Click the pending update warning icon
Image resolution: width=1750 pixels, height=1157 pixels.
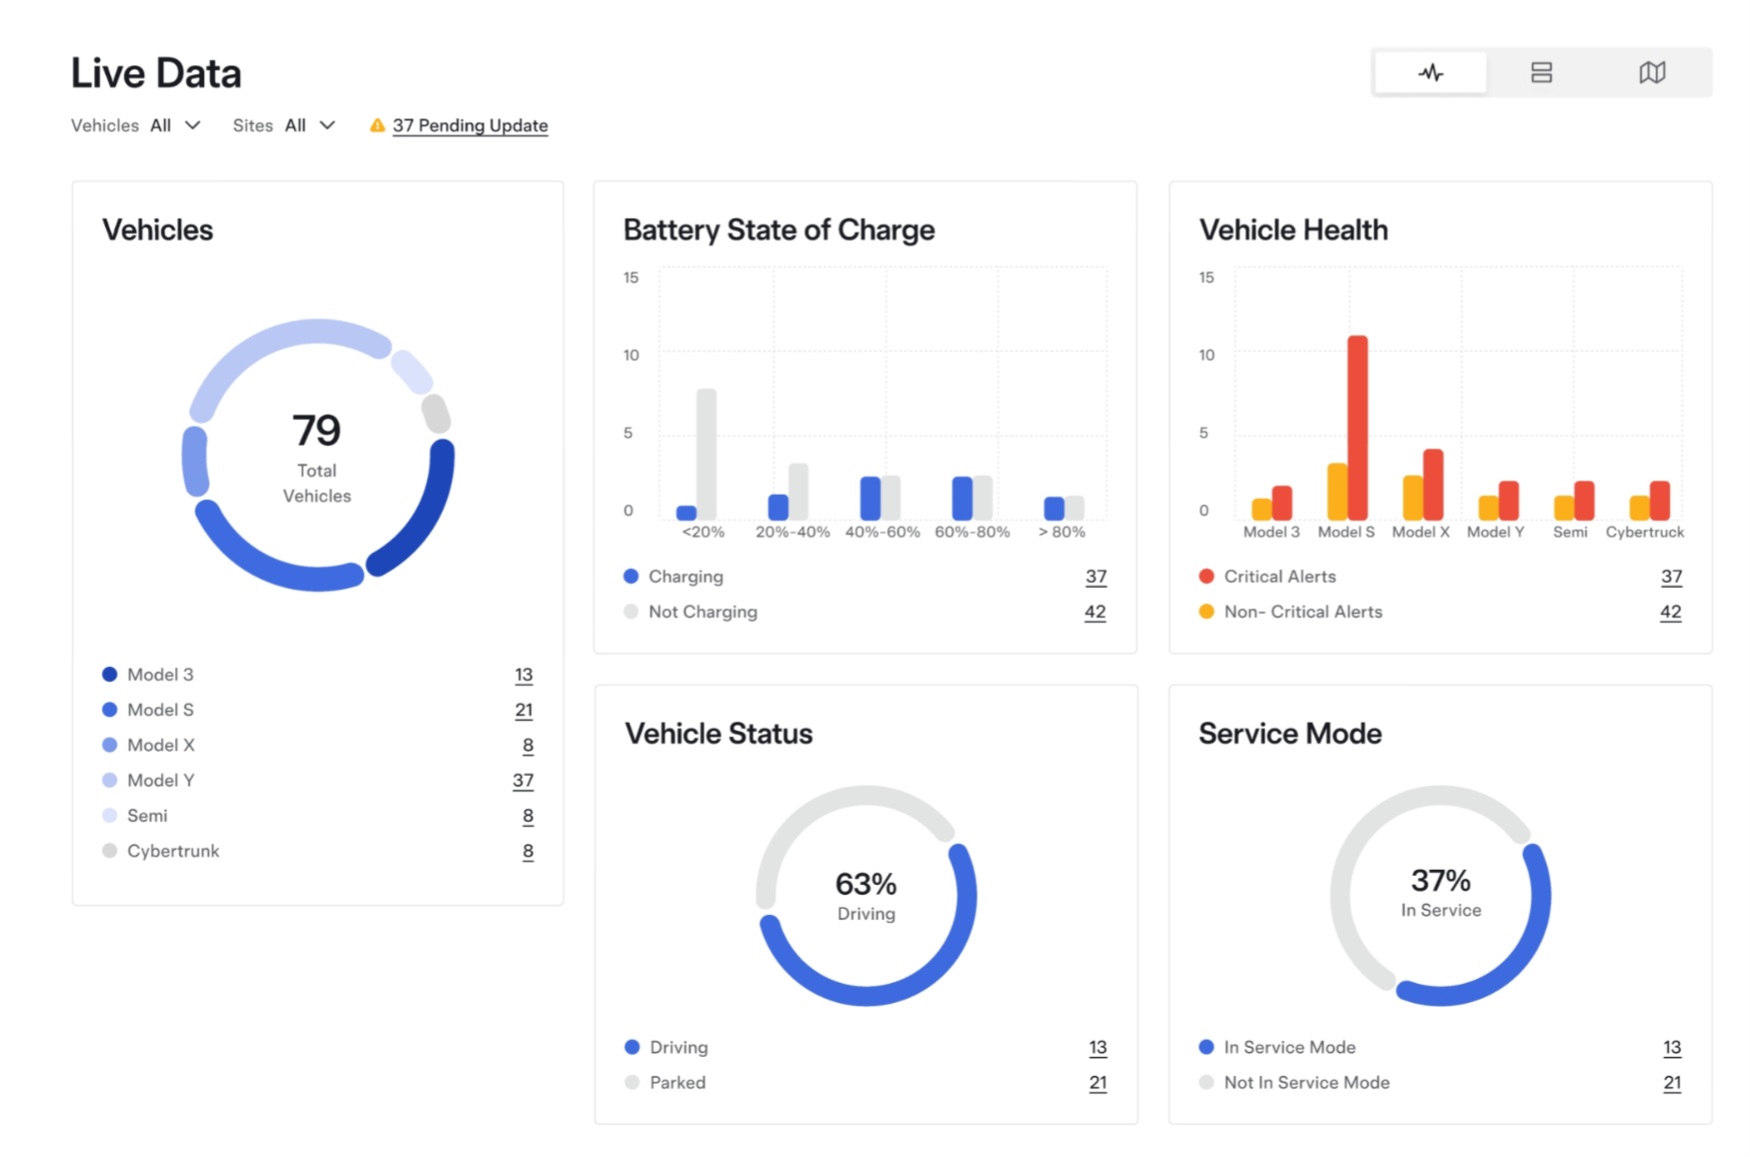377,125
